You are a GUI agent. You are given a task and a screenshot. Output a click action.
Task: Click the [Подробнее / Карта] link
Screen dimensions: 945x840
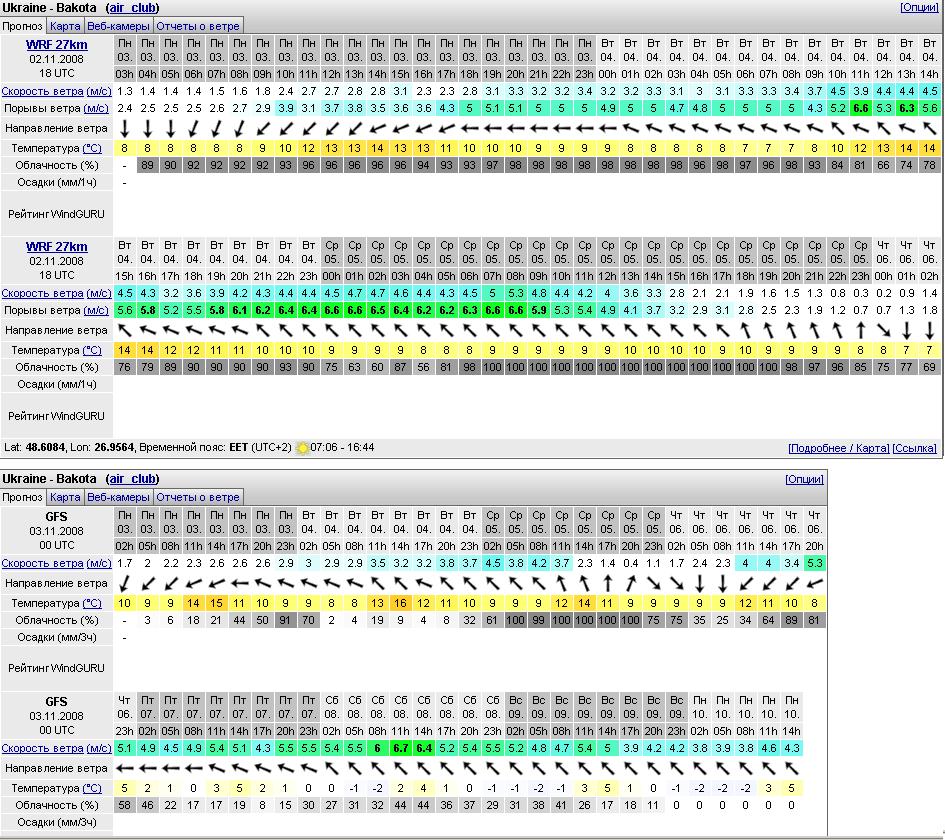click(x=838, y=448)
